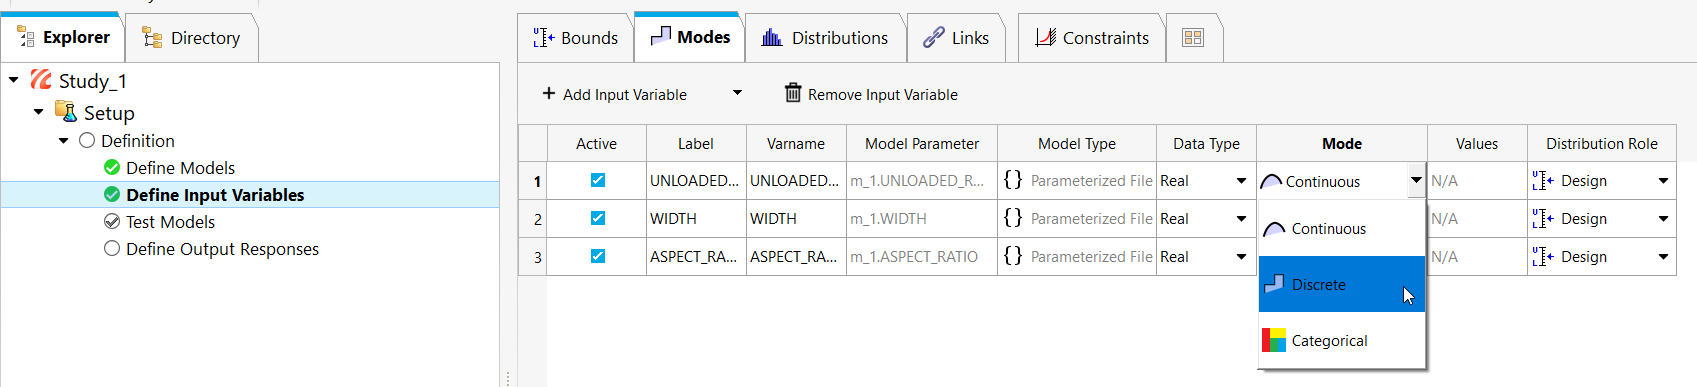Toggle Active checkbox for WIDTH variable
The width and height of the screenshot is (1697, 387).
click(598, 218)
